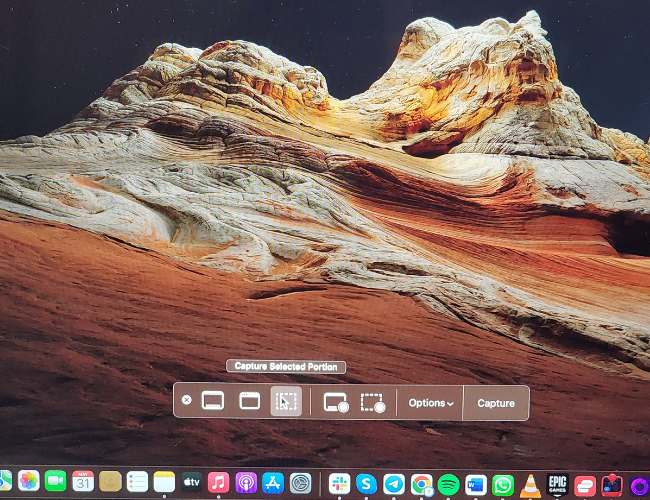Select Capture Selected Window icon
Image resolution: width=650 pixels, height=500 pixels.
(250, 401)
